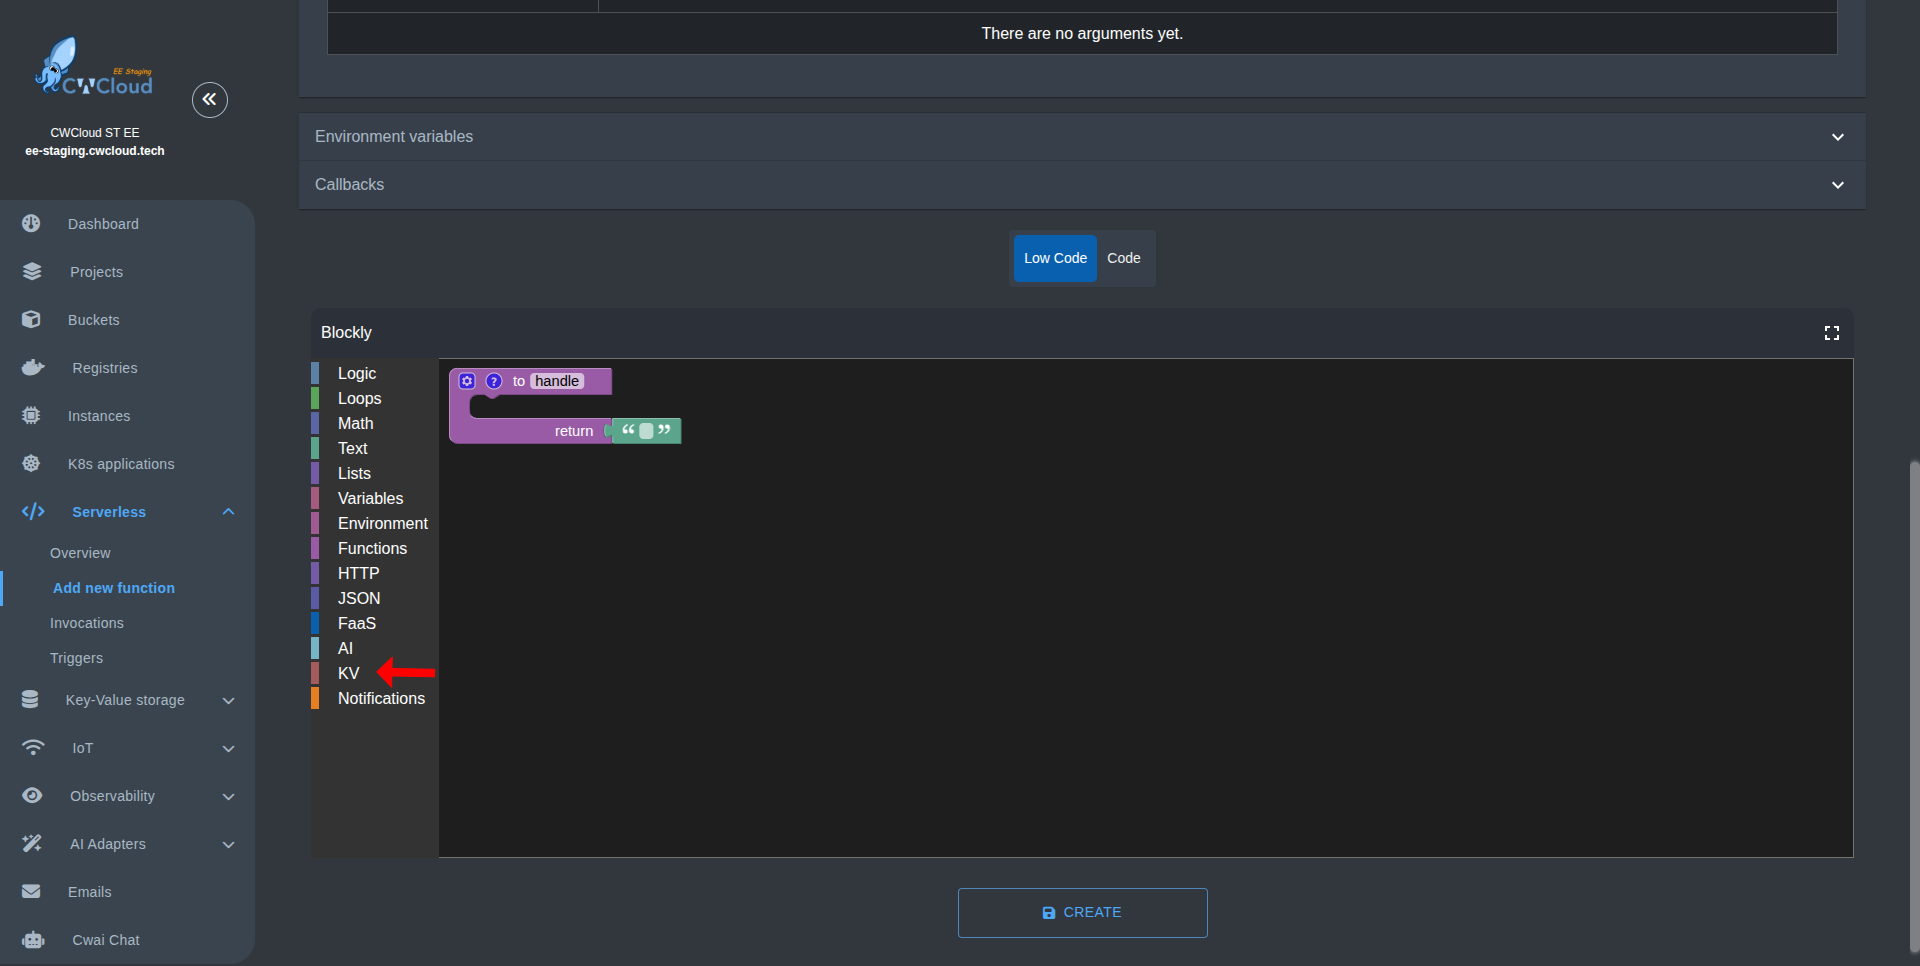Collapse the sidebar with double-chevron button

[210, 100]
